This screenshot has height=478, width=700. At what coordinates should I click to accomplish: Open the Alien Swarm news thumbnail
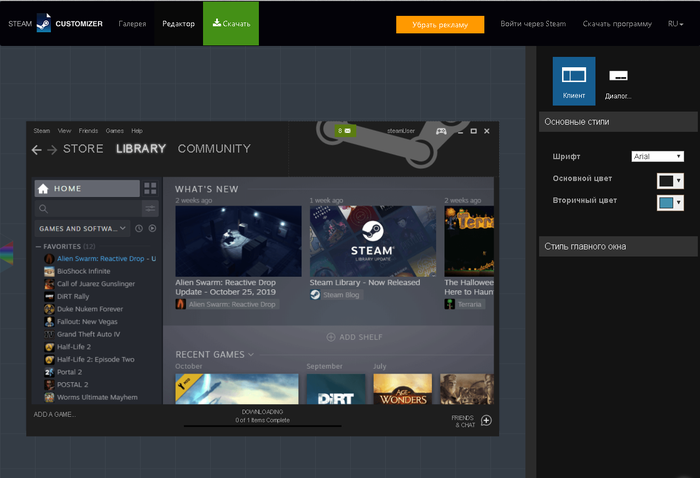click(238, 241)
